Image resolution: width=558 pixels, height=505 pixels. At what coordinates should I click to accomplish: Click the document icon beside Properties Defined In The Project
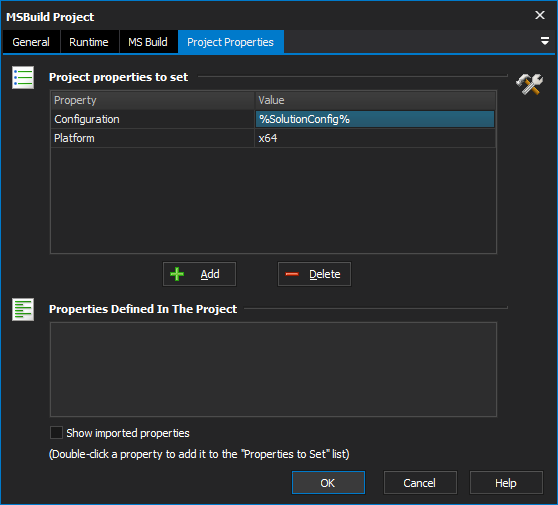point(23,309)
